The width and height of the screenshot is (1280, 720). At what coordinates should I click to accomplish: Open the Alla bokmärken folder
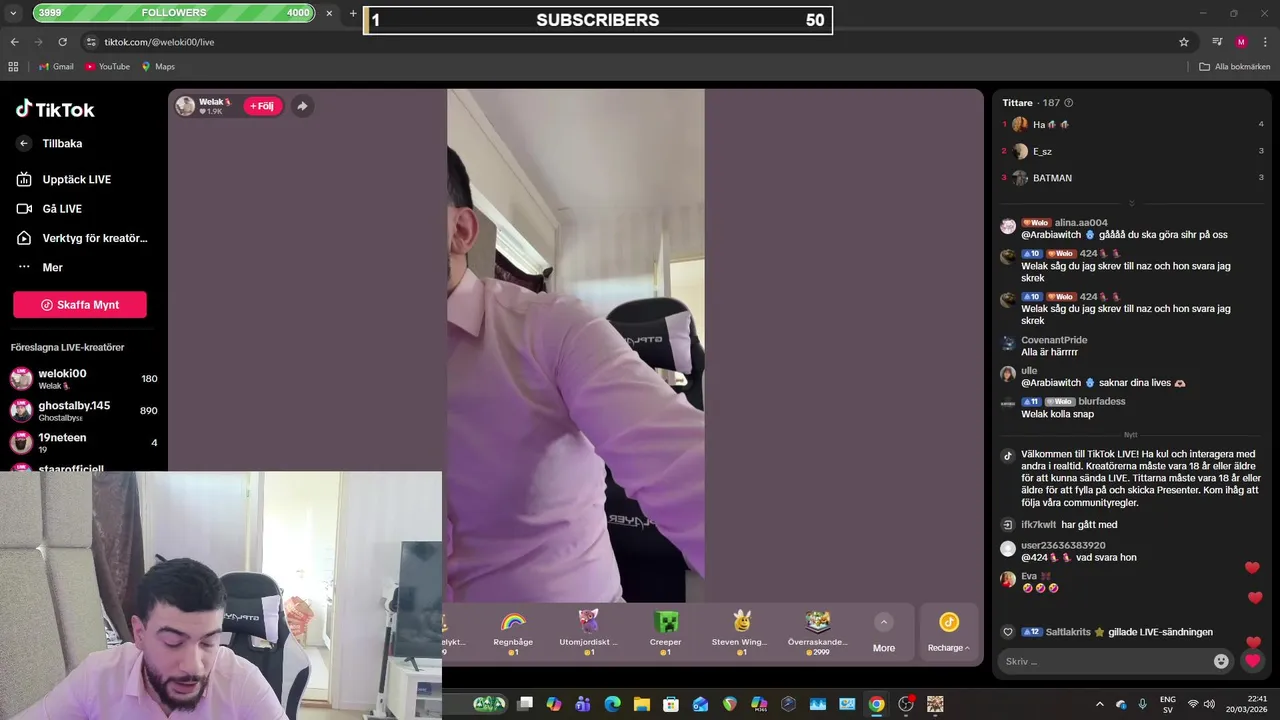pos(1235,67)
